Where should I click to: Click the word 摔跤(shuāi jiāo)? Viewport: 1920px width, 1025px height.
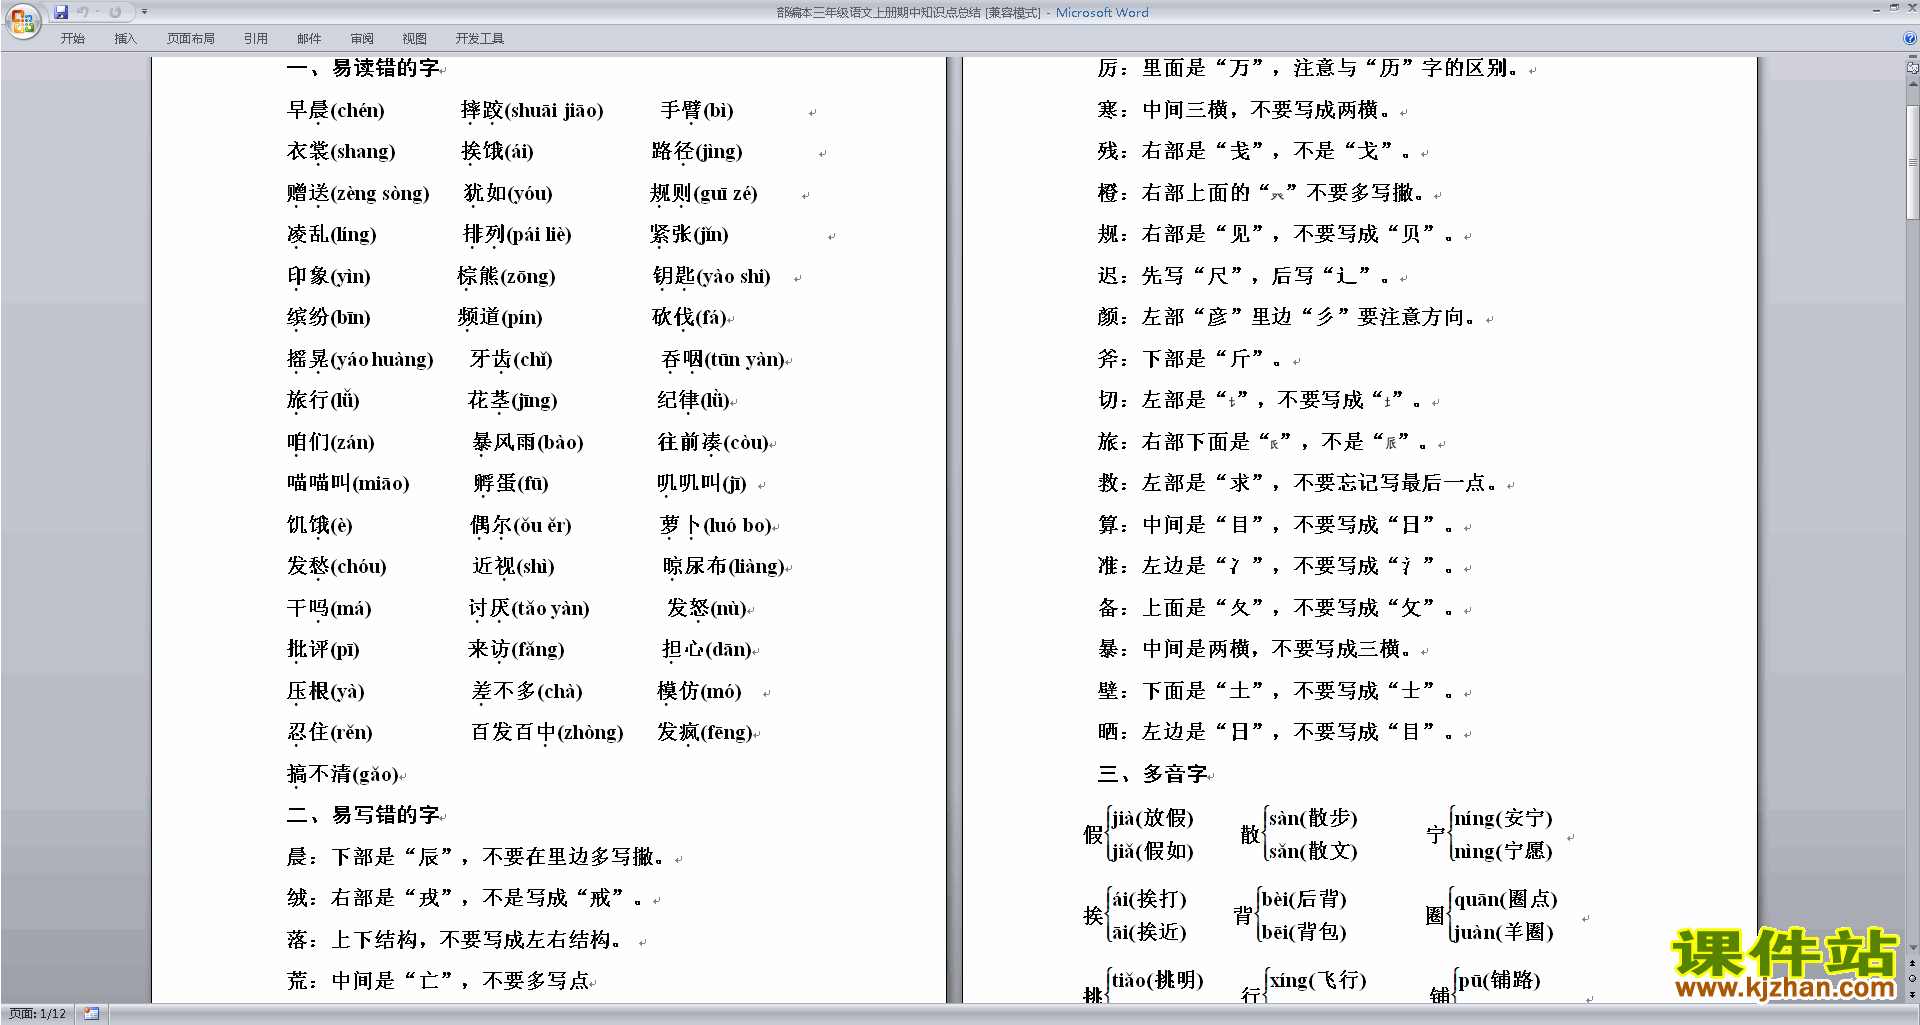pyautogui.click(x=532, y=110)
